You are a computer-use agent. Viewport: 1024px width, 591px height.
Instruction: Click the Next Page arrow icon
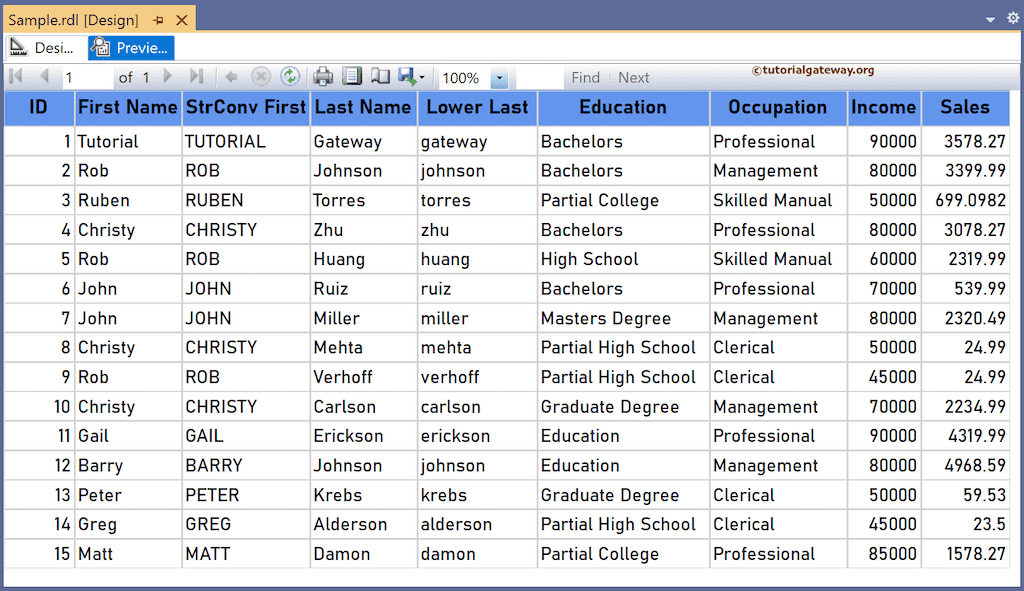168,77
